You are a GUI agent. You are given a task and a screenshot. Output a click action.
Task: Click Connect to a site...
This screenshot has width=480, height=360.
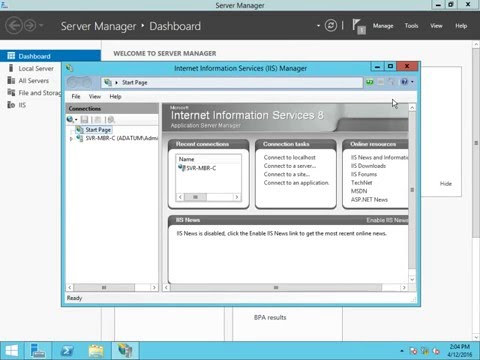286,174
